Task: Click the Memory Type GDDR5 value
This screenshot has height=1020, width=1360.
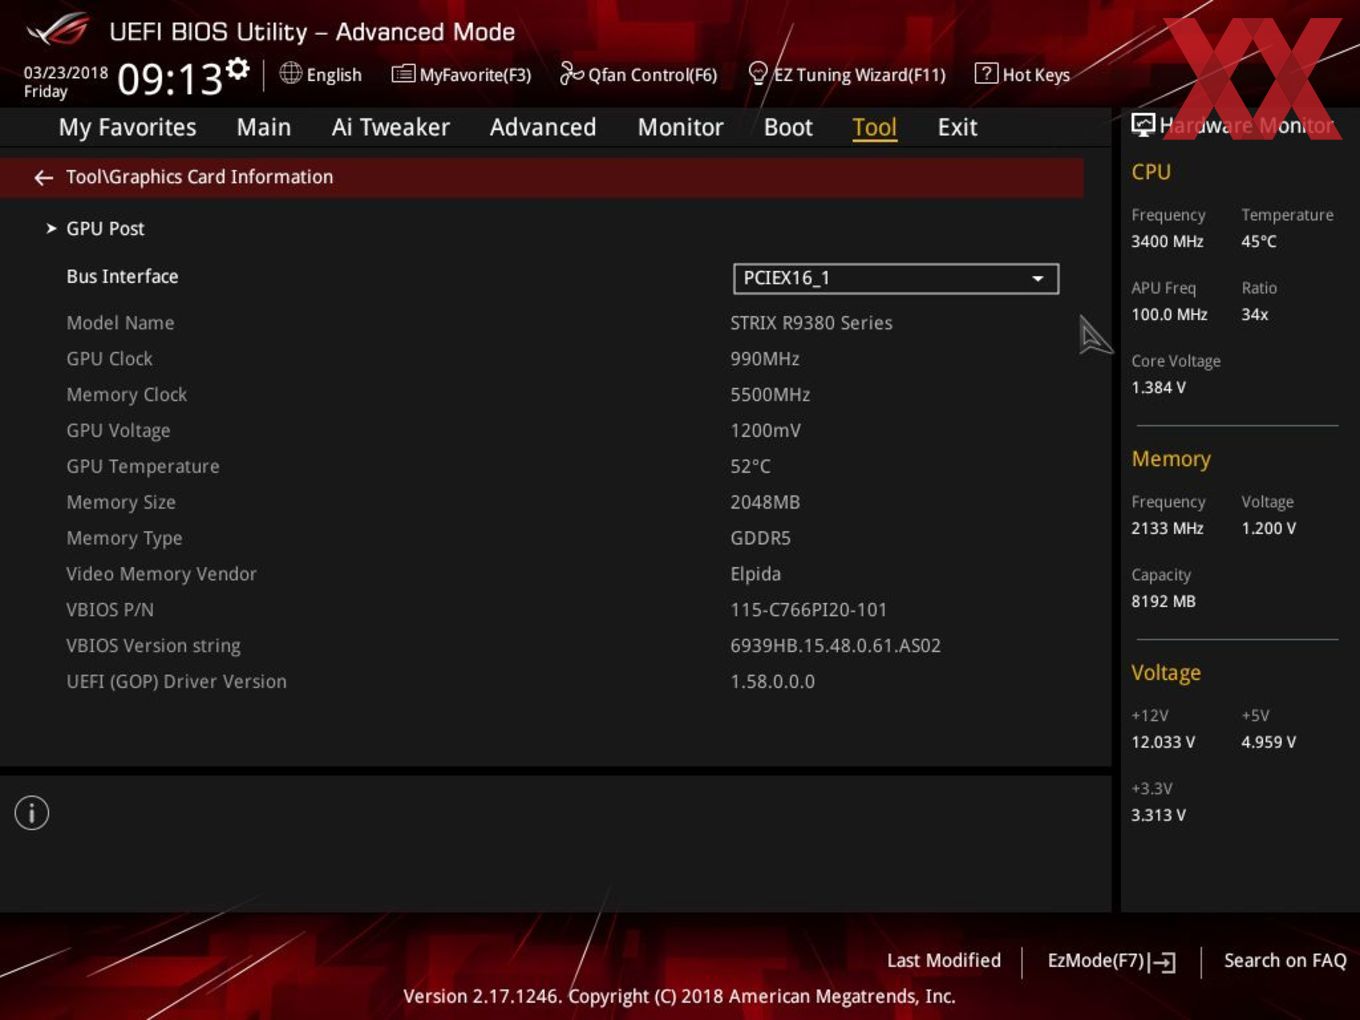Action: point(760,539)
